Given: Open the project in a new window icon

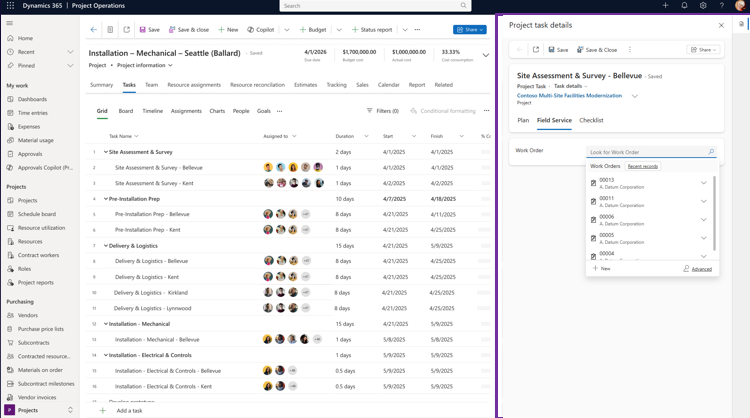Looking at the screenshot, I should tap(126, 30).
